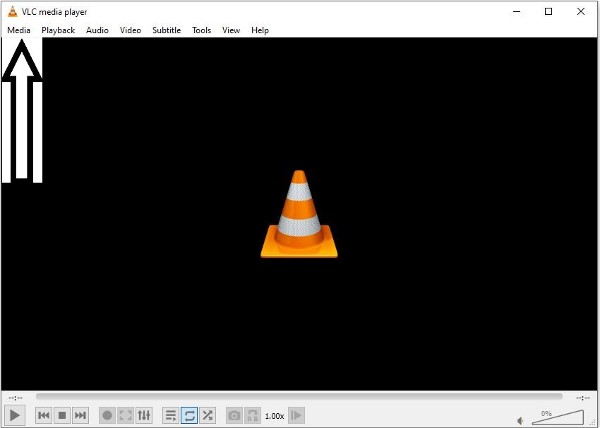The height and width of the screenshot is (428, 600).
Task: Open the View menu
Action: [231, 30]
